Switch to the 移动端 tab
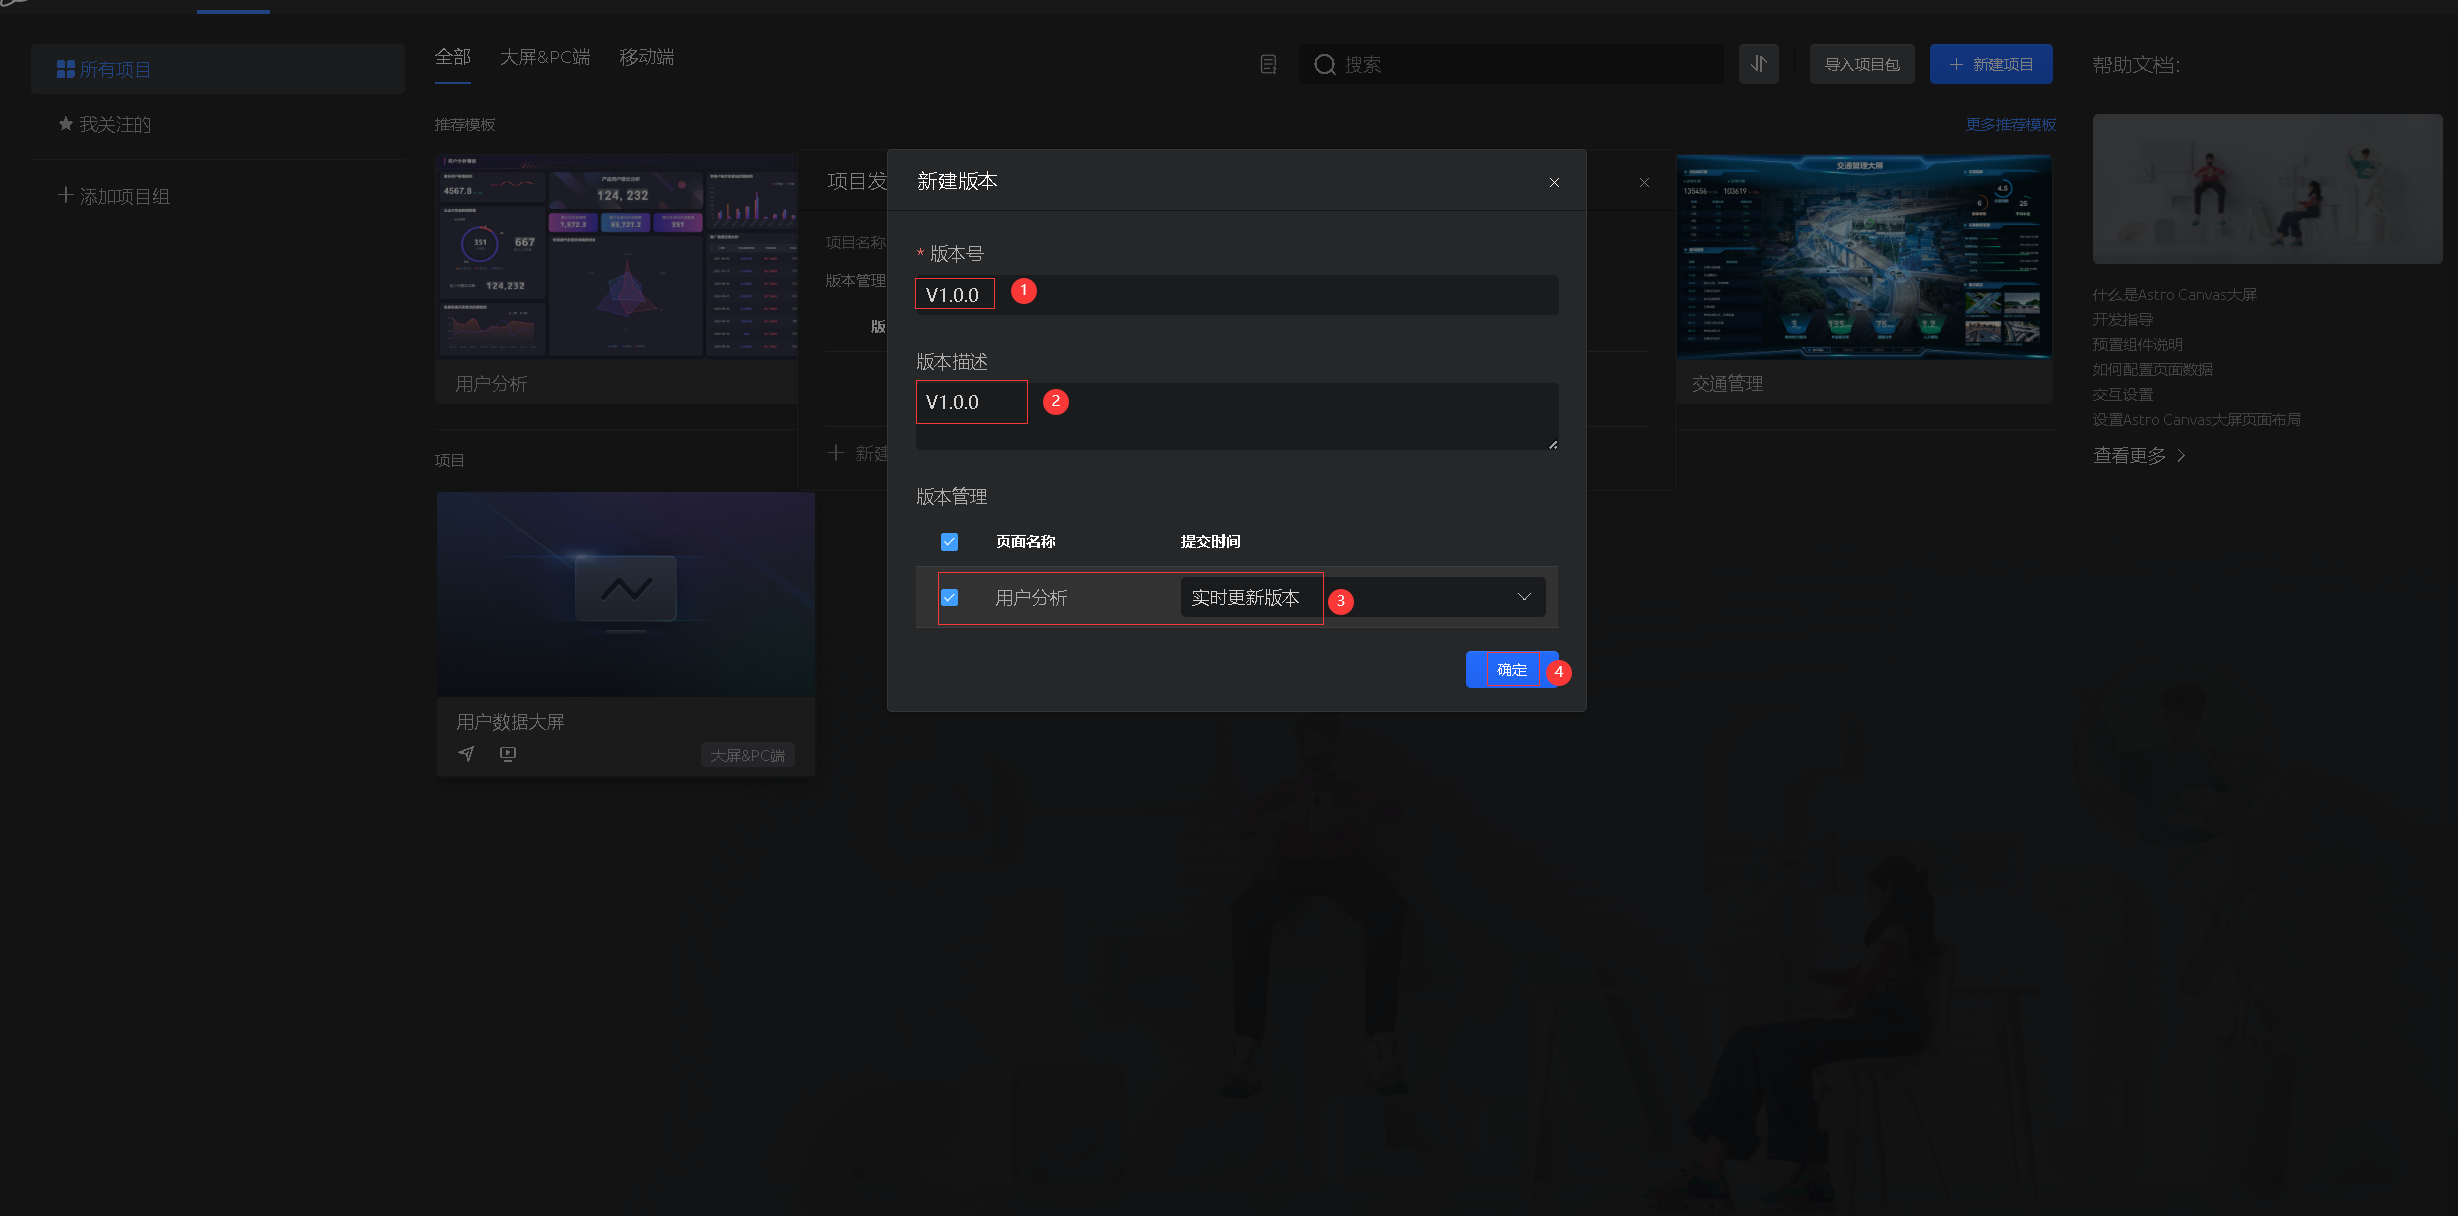 (x=646, y=57)
